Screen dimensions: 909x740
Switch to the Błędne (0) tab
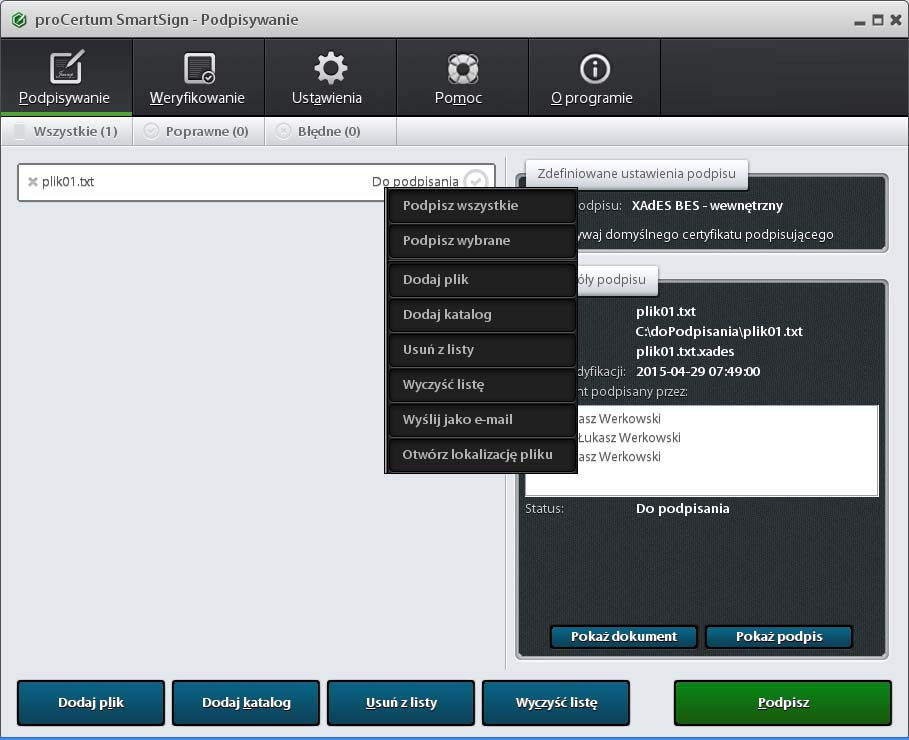point(330,132)
